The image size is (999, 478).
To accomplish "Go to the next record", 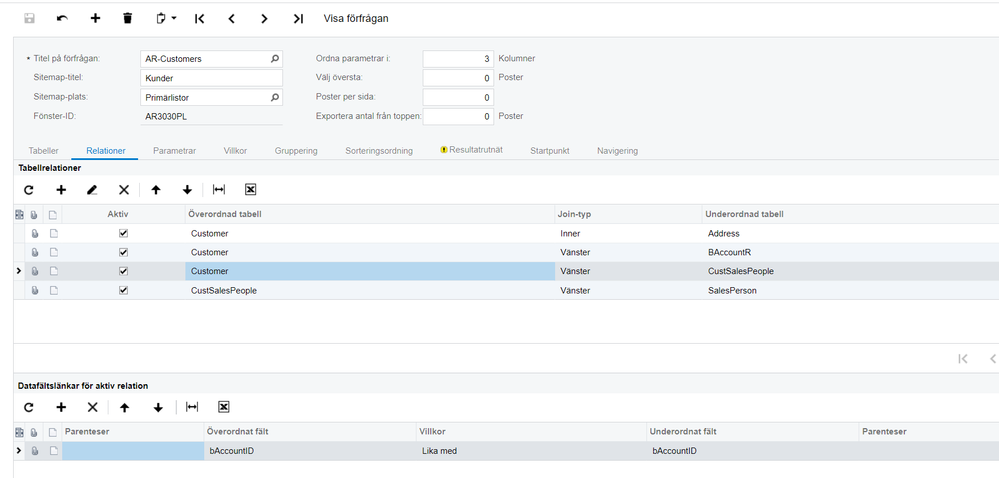I will click(x=264, y=18).
